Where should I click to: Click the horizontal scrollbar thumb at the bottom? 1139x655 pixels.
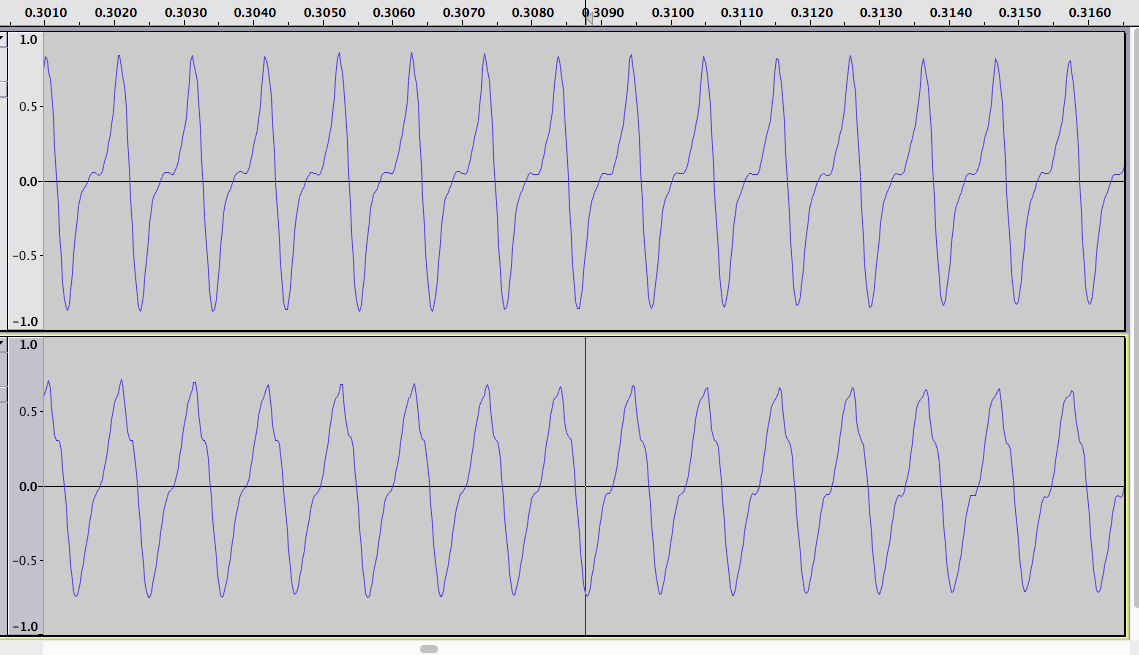point(429,648)
